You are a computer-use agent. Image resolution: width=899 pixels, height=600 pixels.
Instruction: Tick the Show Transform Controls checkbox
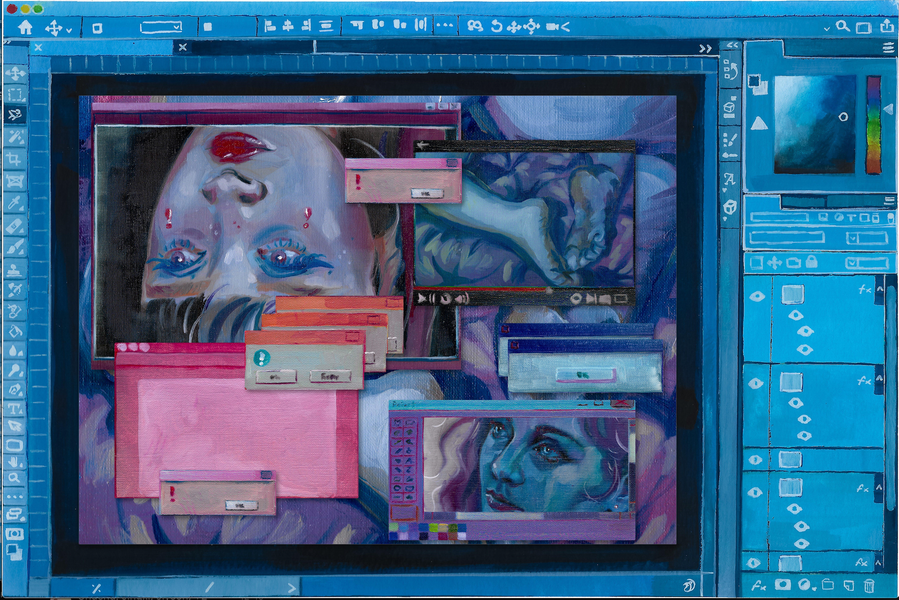pos(208,26)
